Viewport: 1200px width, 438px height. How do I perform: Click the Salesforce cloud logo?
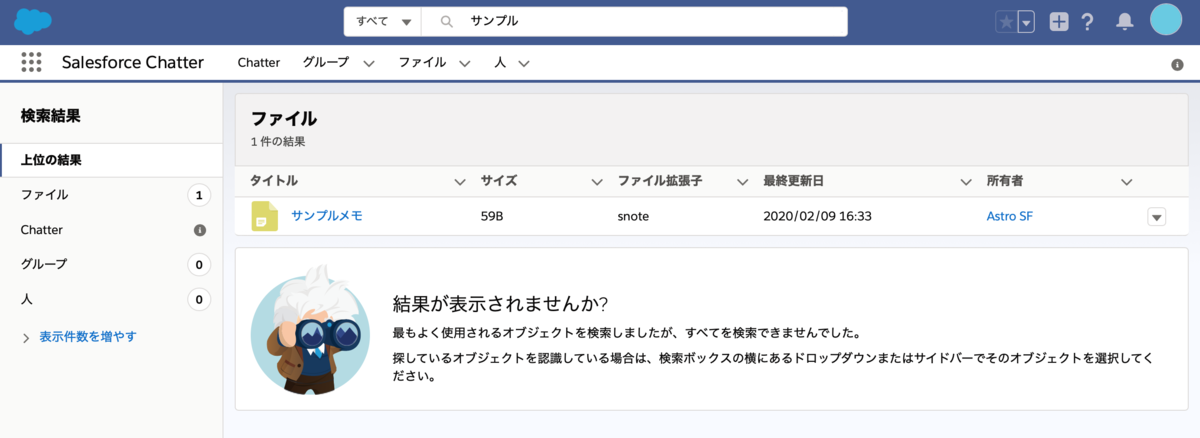[33, 20]
